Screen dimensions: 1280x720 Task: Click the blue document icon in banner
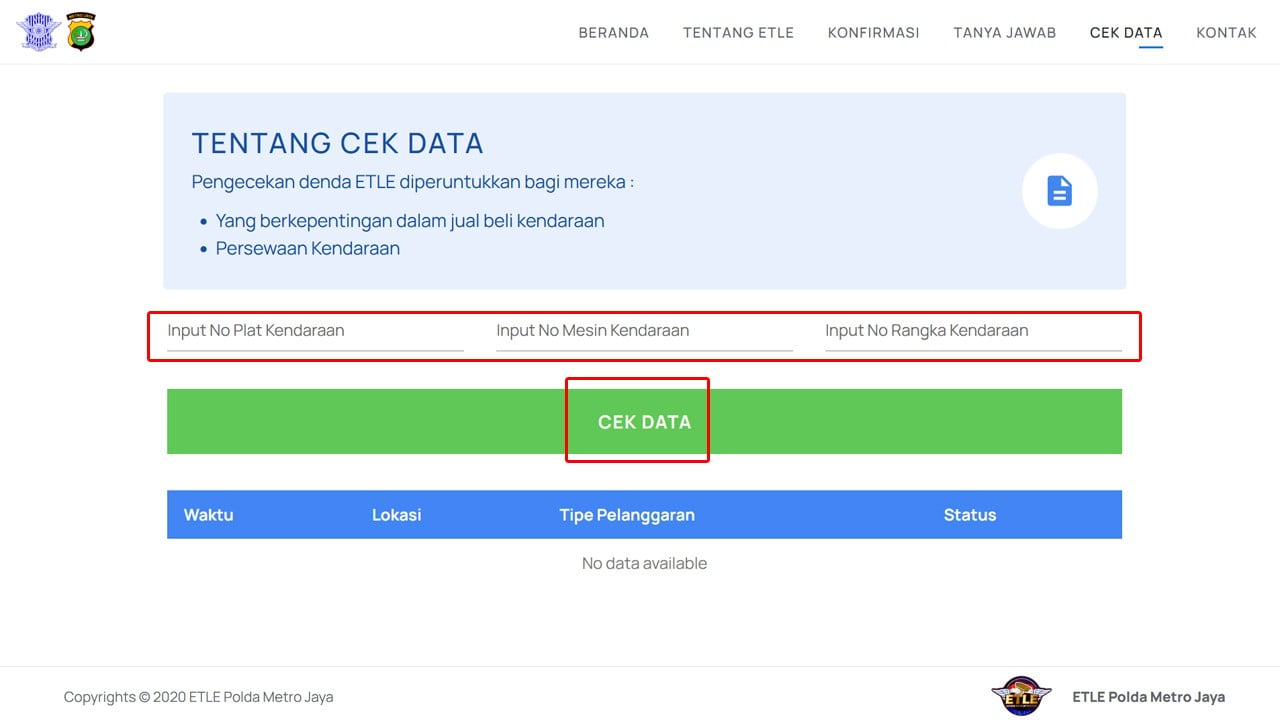(1060, 191)
